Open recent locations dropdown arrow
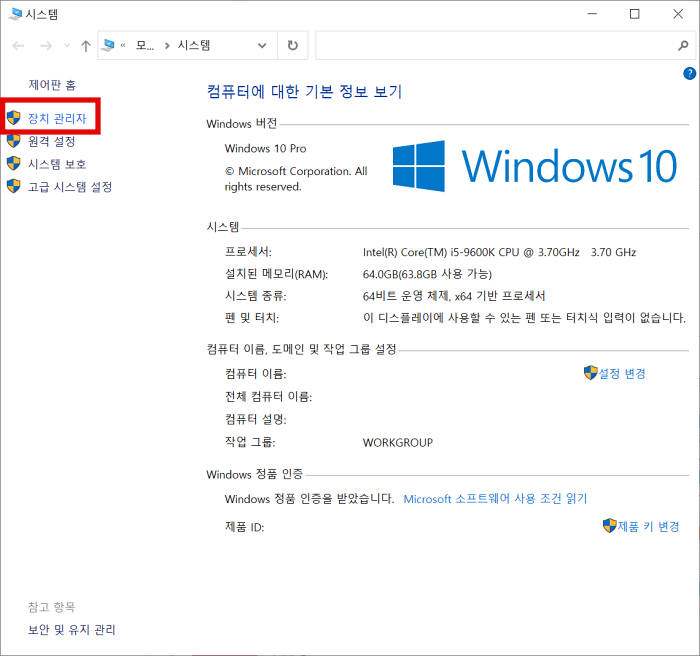Screen dimensions: 700x656 (67, 46)
